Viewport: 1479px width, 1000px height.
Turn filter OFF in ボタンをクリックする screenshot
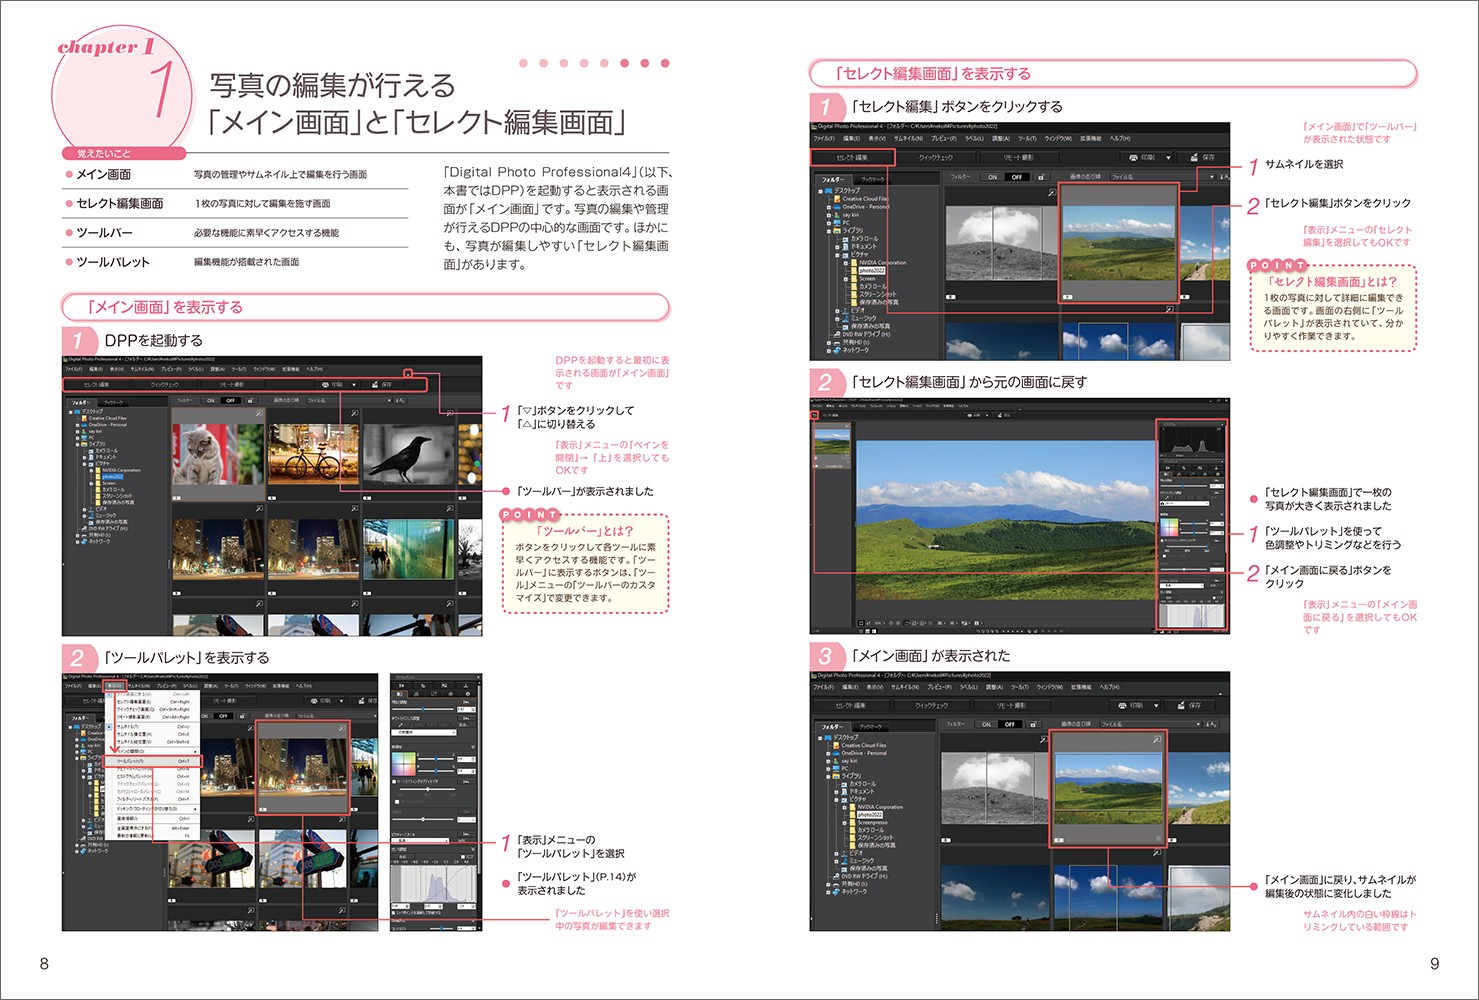point(1017,177)
